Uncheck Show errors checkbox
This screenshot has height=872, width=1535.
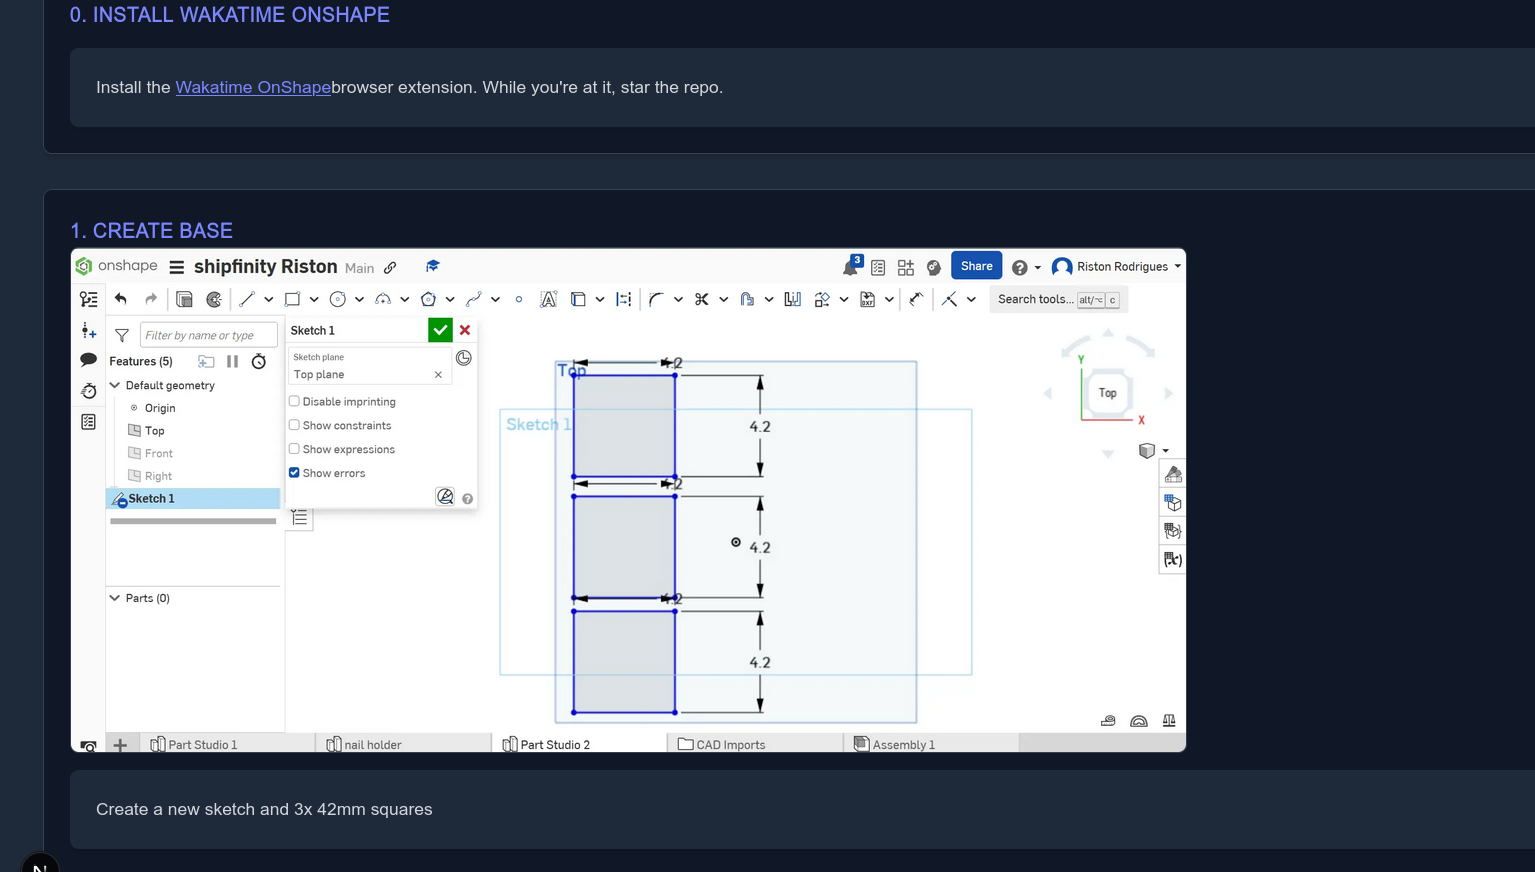[294, 473]
